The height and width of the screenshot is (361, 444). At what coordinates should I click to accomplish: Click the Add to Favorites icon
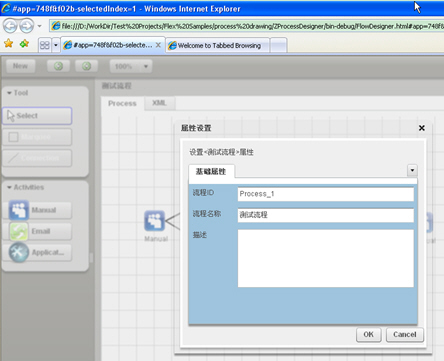click(24, 43)
